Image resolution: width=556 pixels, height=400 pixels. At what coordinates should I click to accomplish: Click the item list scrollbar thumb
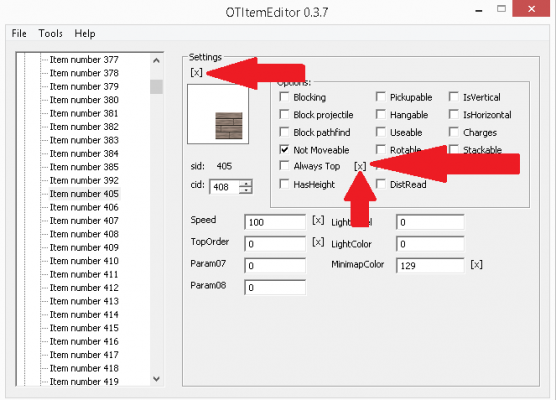[156, 87]
